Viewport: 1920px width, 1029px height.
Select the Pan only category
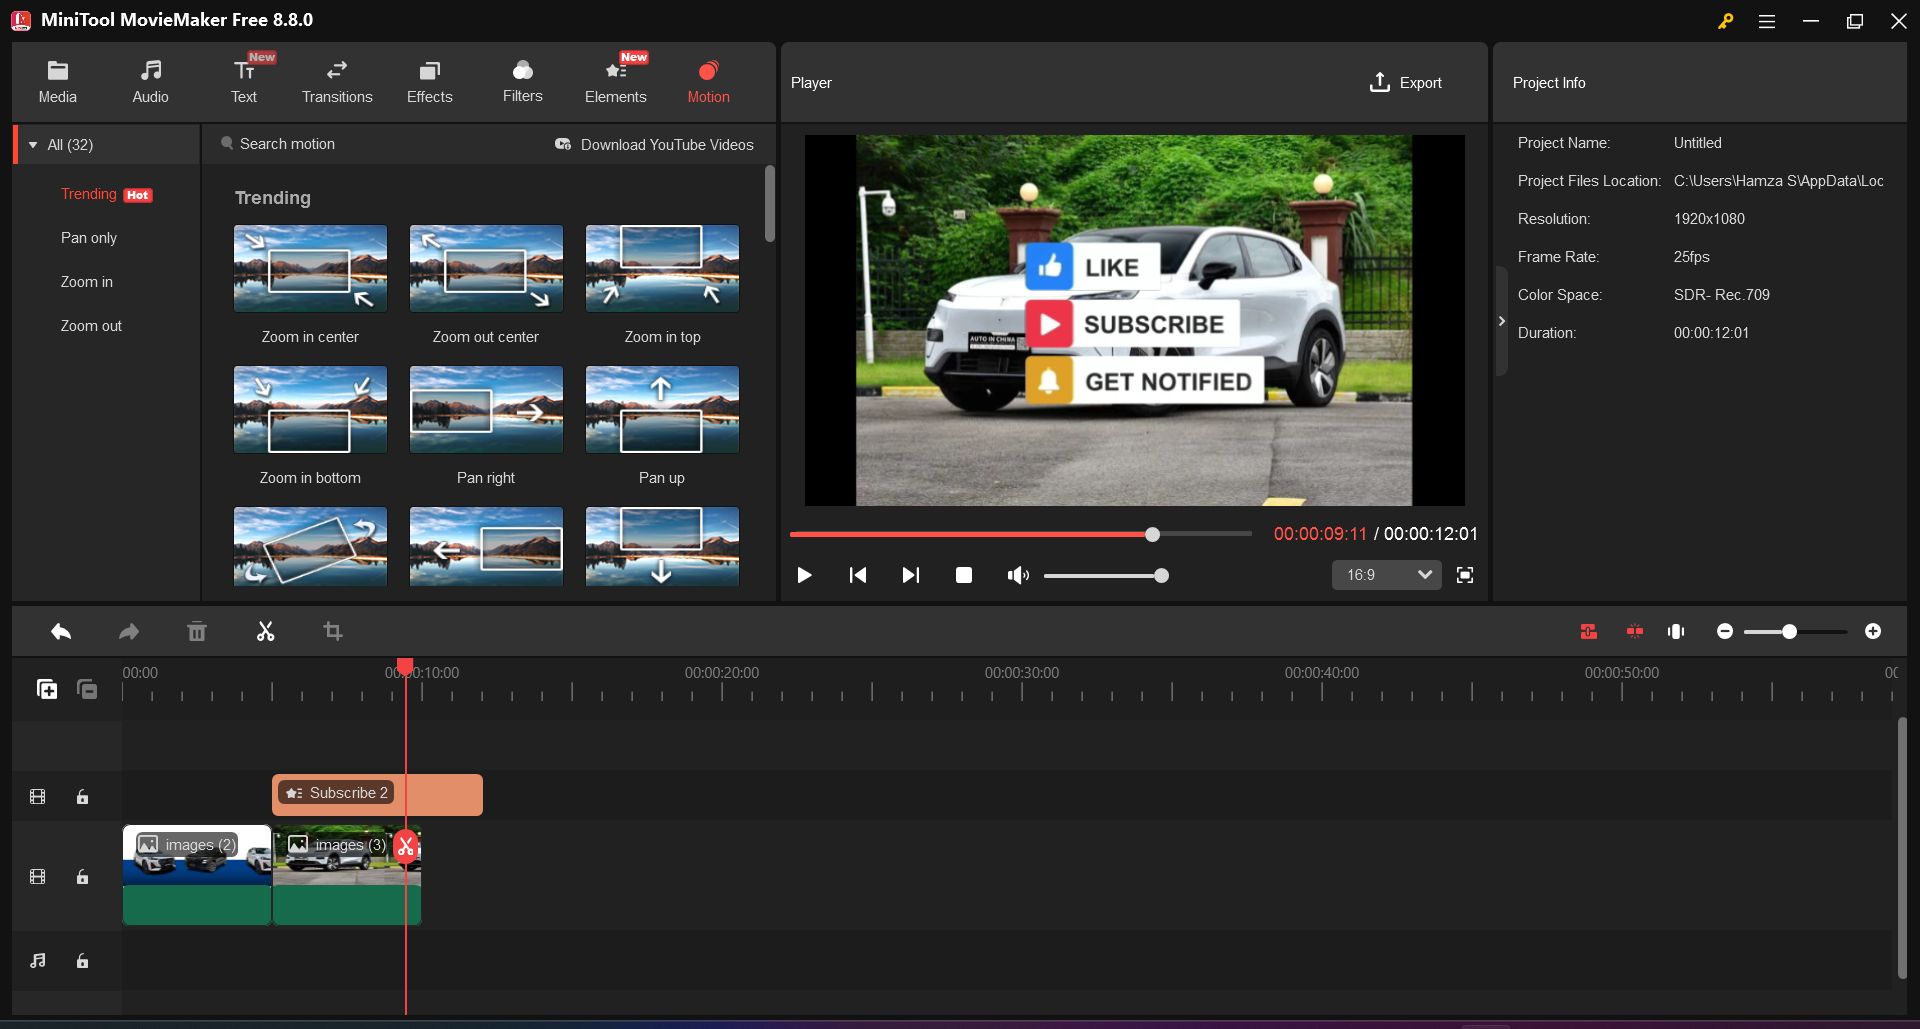[89, 238]
